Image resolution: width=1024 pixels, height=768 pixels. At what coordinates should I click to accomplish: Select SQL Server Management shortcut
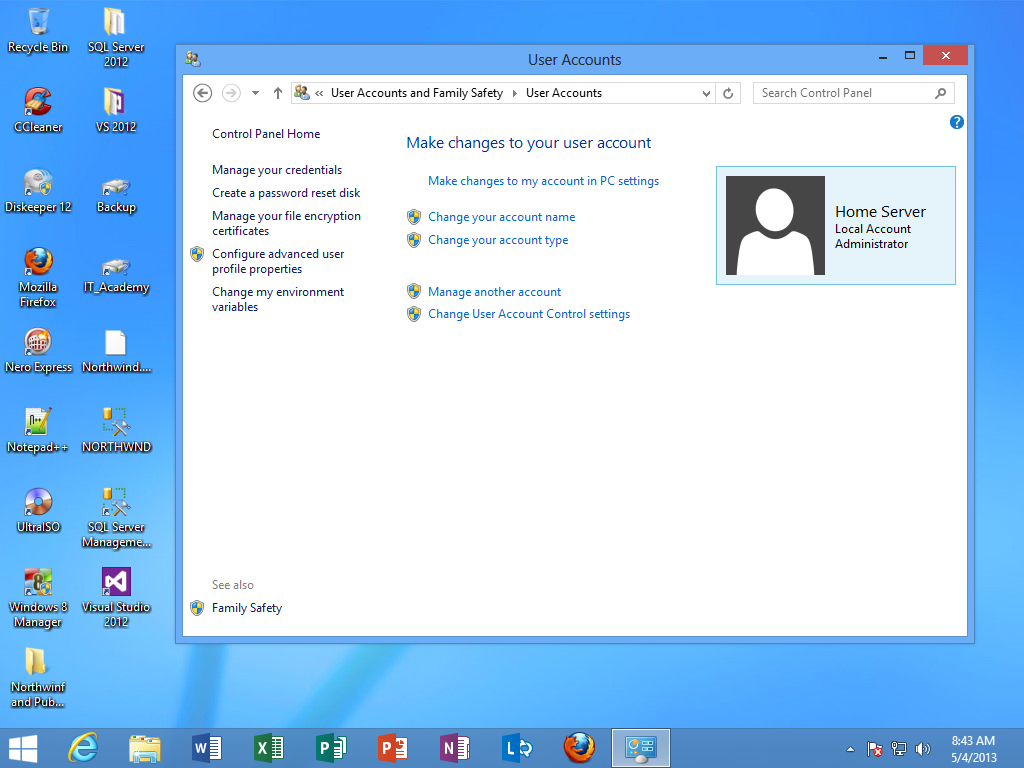click(116, 518)
